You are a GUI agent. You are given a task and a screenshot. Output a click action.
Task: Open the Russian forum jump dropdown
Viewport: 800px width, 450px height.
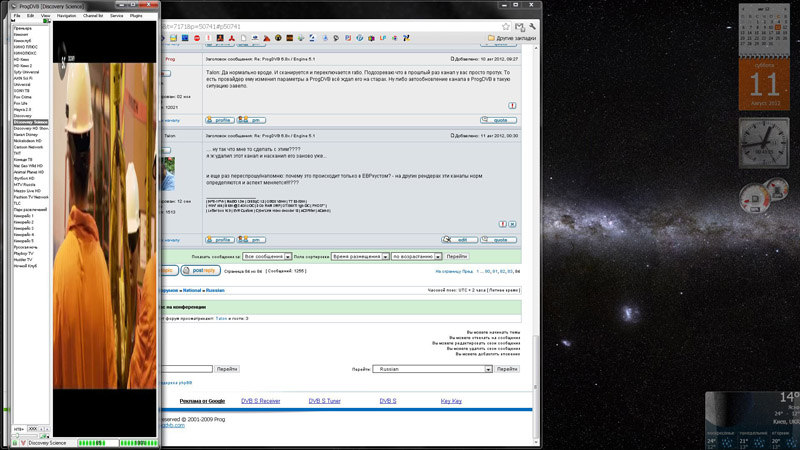click(x=433, y=369)
